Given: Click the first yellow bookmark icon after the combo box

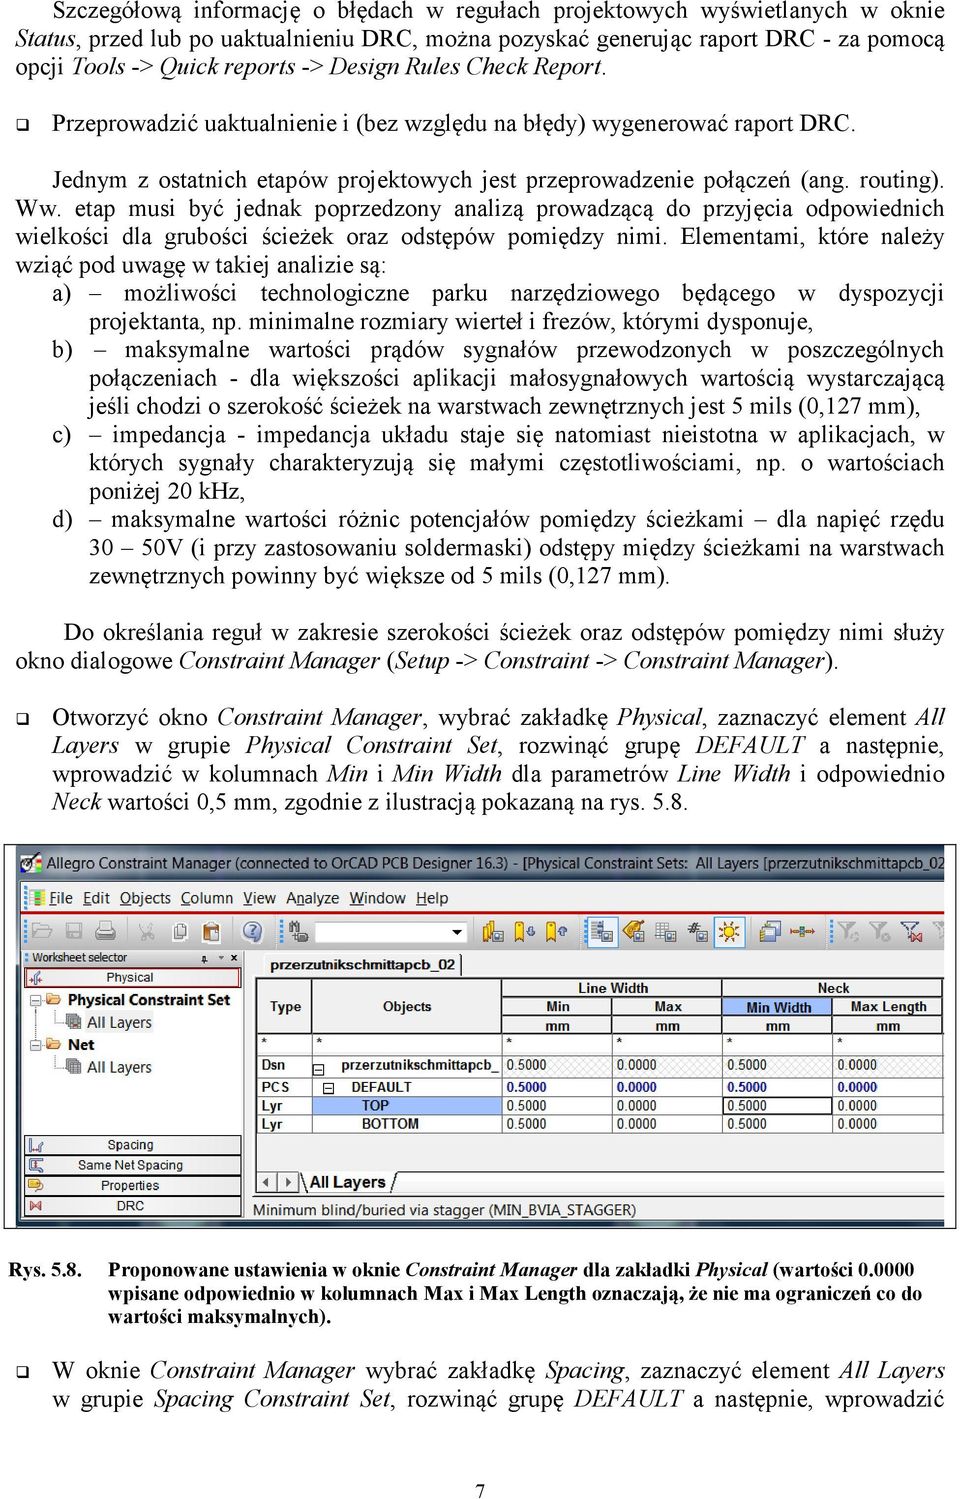Looking at the screenshot, I should (x=493, y=931).
